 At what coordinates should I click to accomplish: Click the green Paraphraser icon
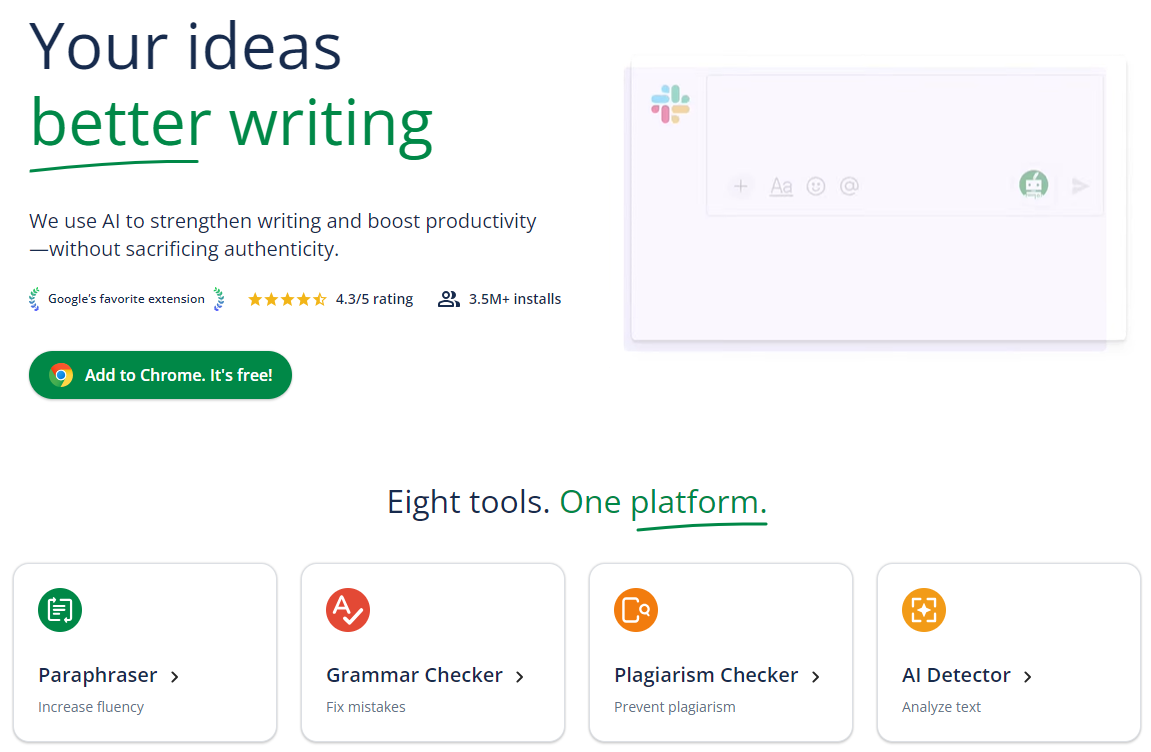tap(60, 609)
